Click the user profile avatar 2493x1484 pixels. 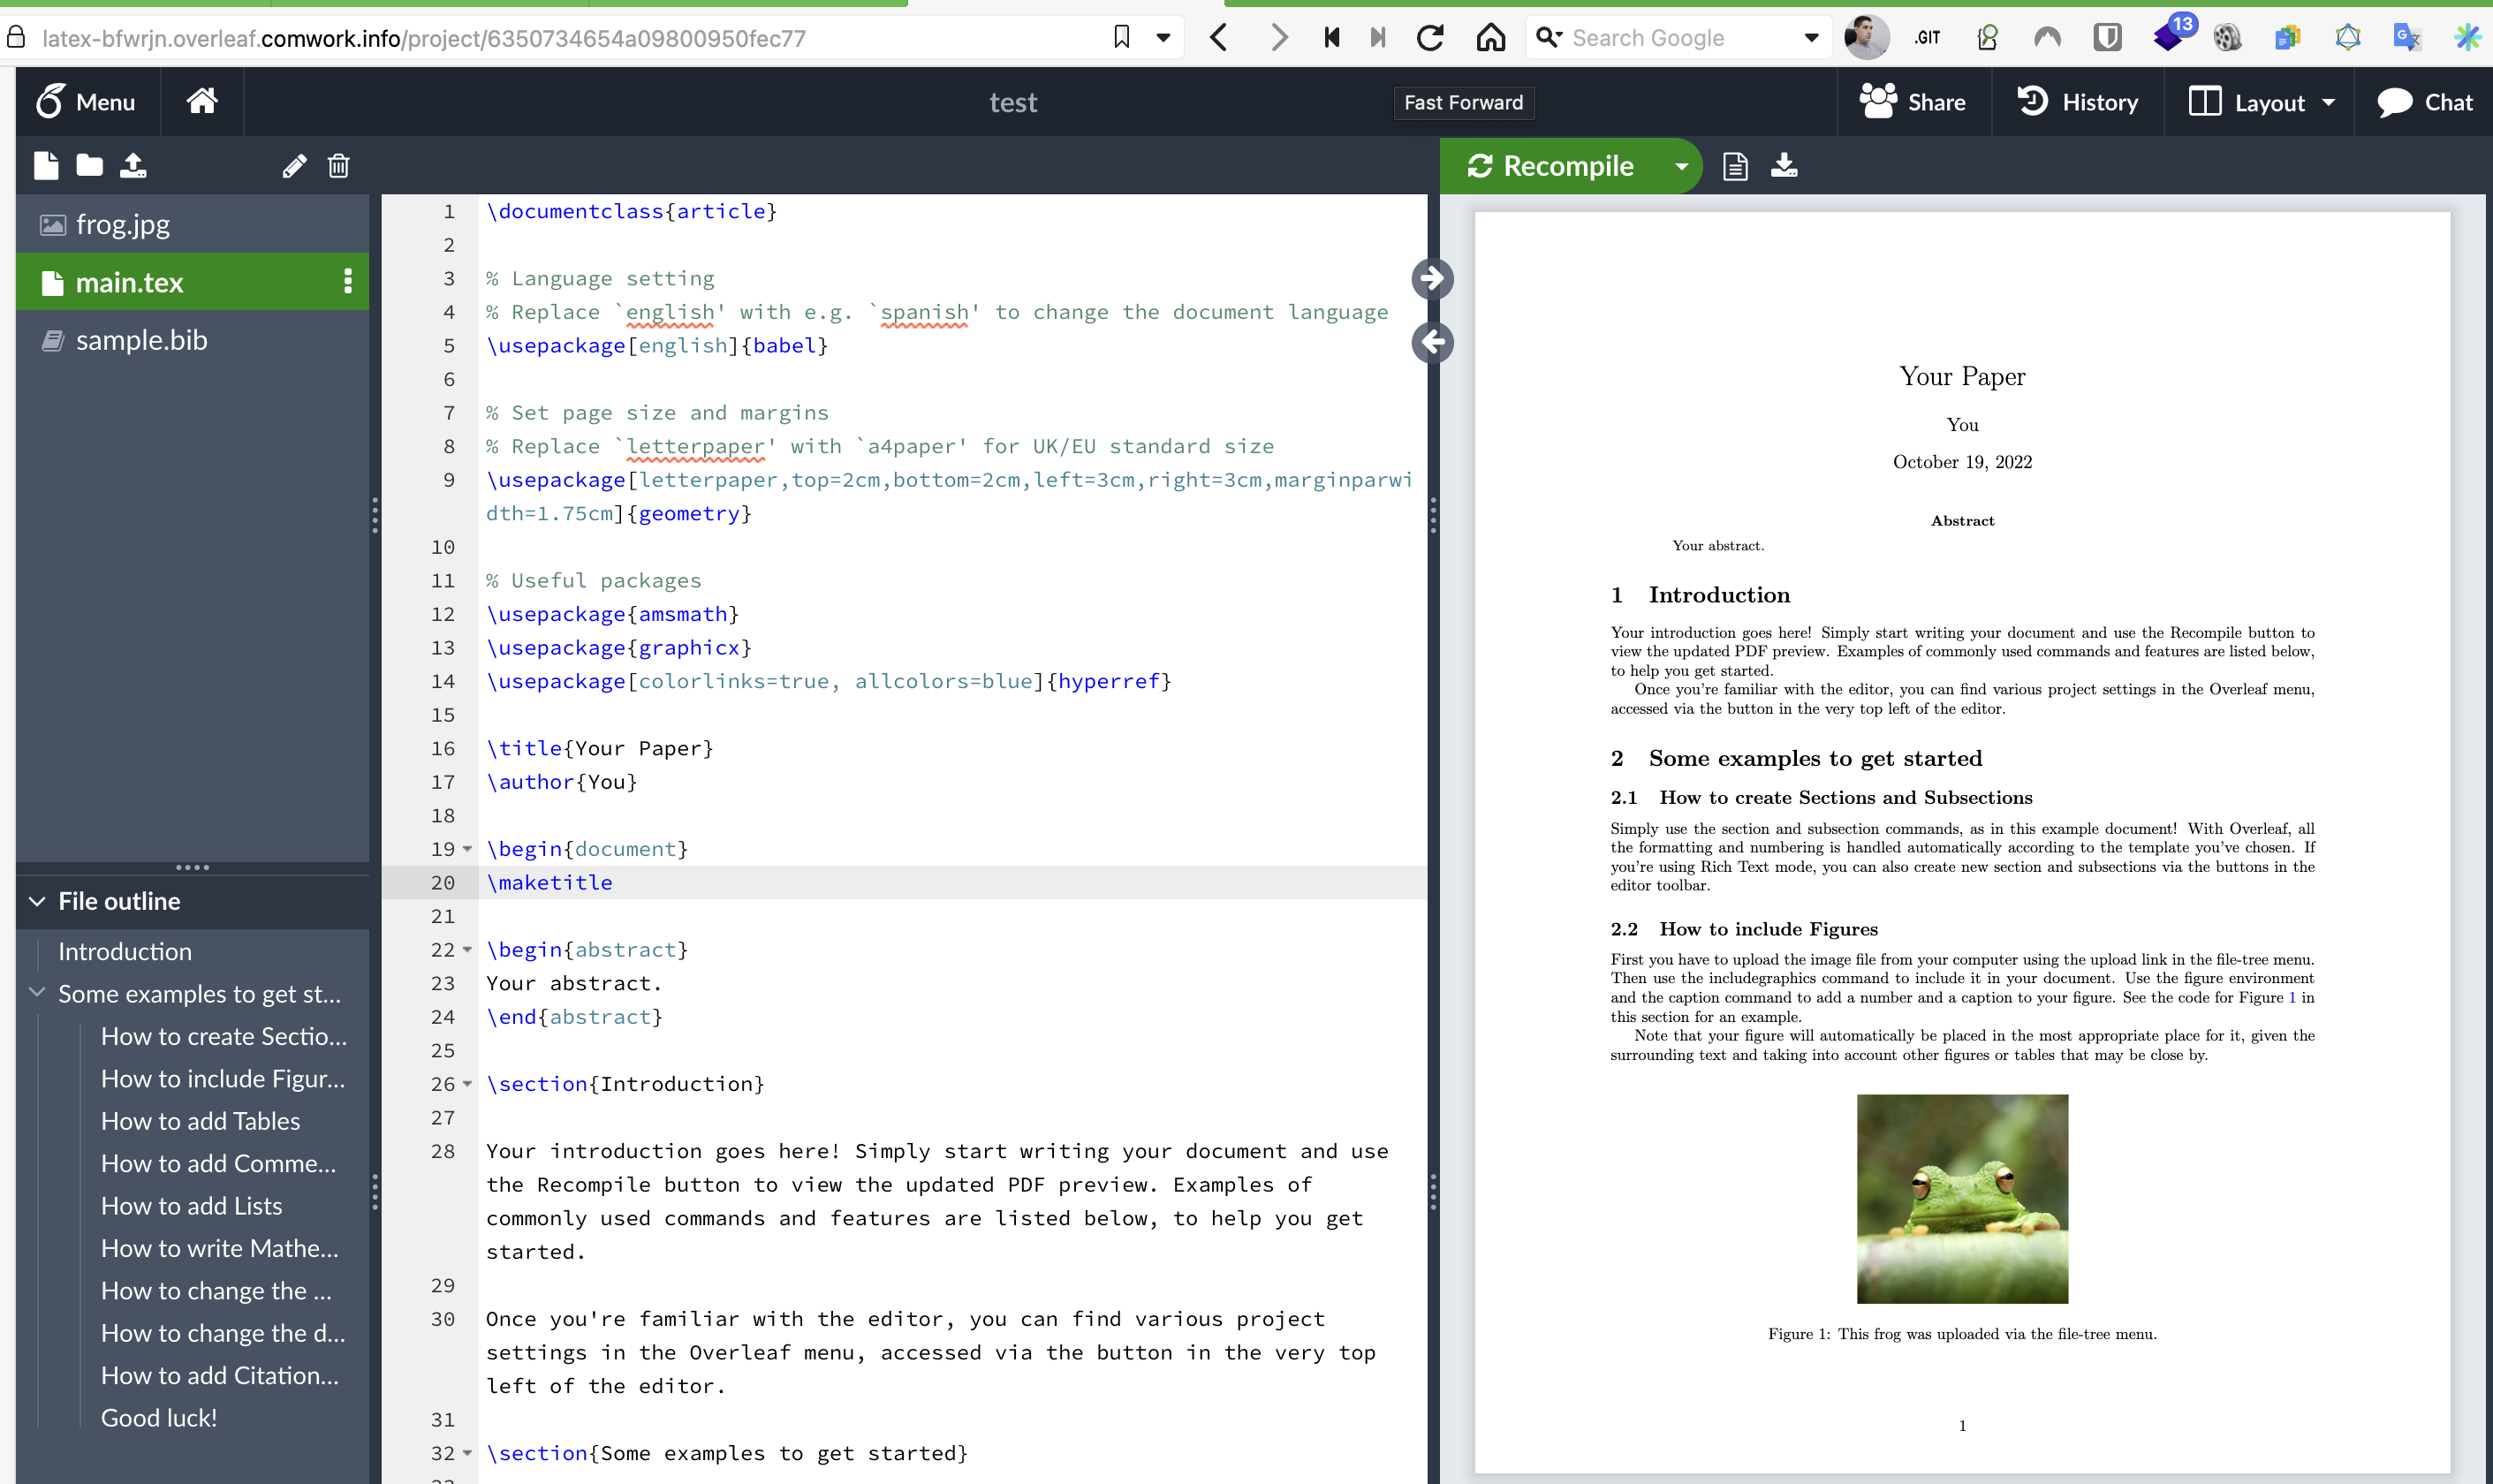[1866, 38]
